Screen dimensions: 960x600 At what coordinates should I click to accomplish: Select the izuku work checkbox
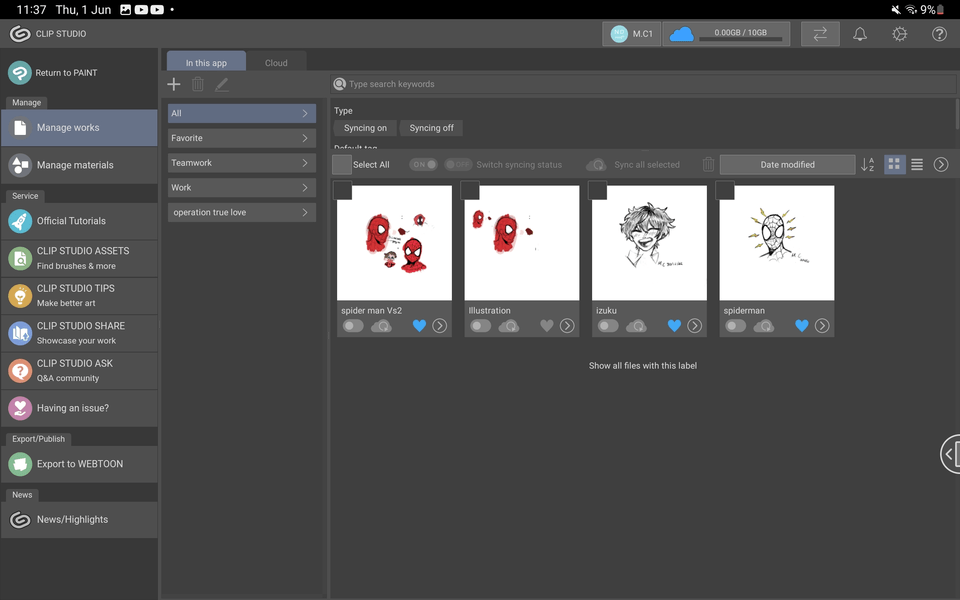[x=597, y=190]
